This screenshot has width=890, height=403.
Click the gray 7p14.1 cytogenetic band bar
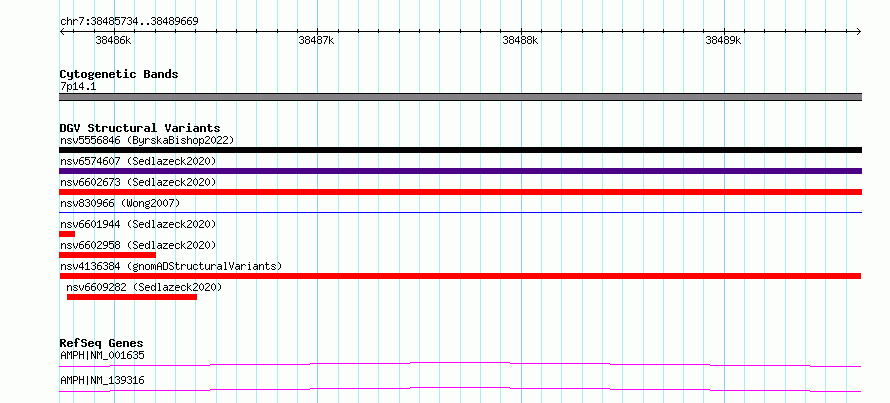[460, 97]
